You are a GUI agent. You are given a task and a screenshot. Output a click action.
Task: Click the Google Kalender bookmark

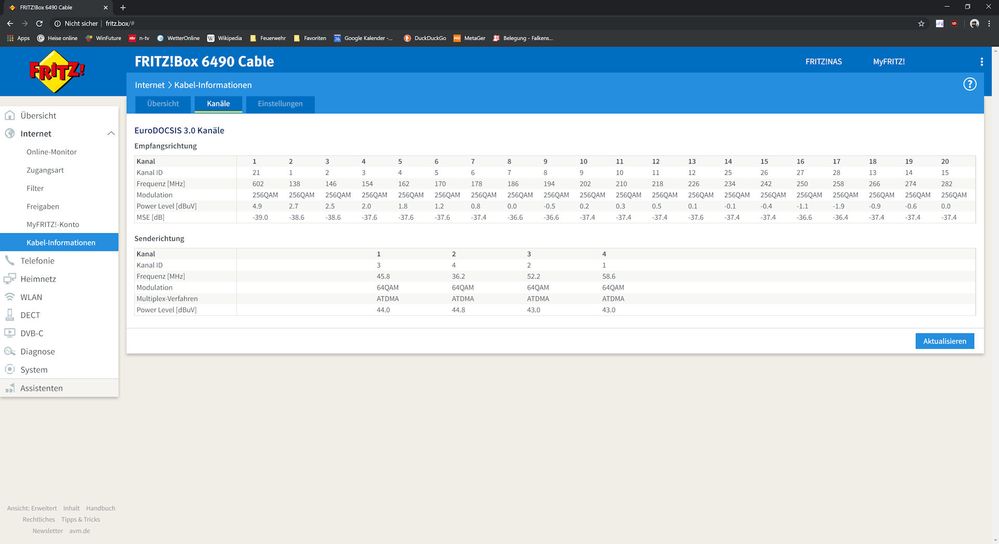364,38
